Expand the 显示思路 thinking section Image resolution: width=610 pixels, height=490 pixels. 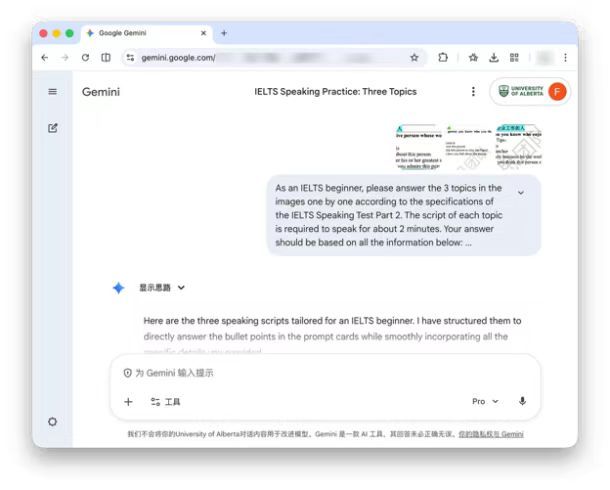[x=162, y=288]
